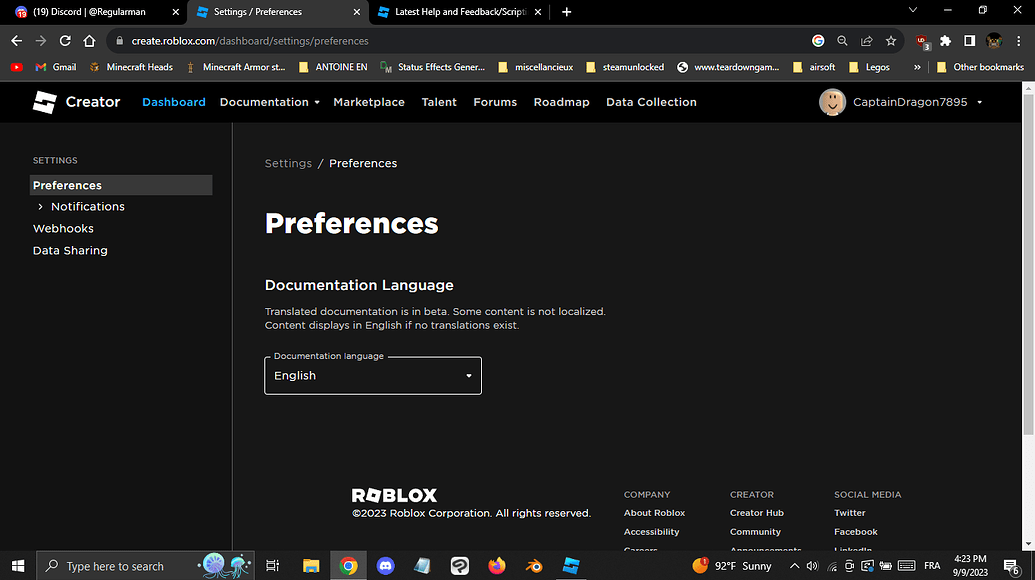
Task: Click the uBlock Origin extension icon
Action: click(920, 43)
